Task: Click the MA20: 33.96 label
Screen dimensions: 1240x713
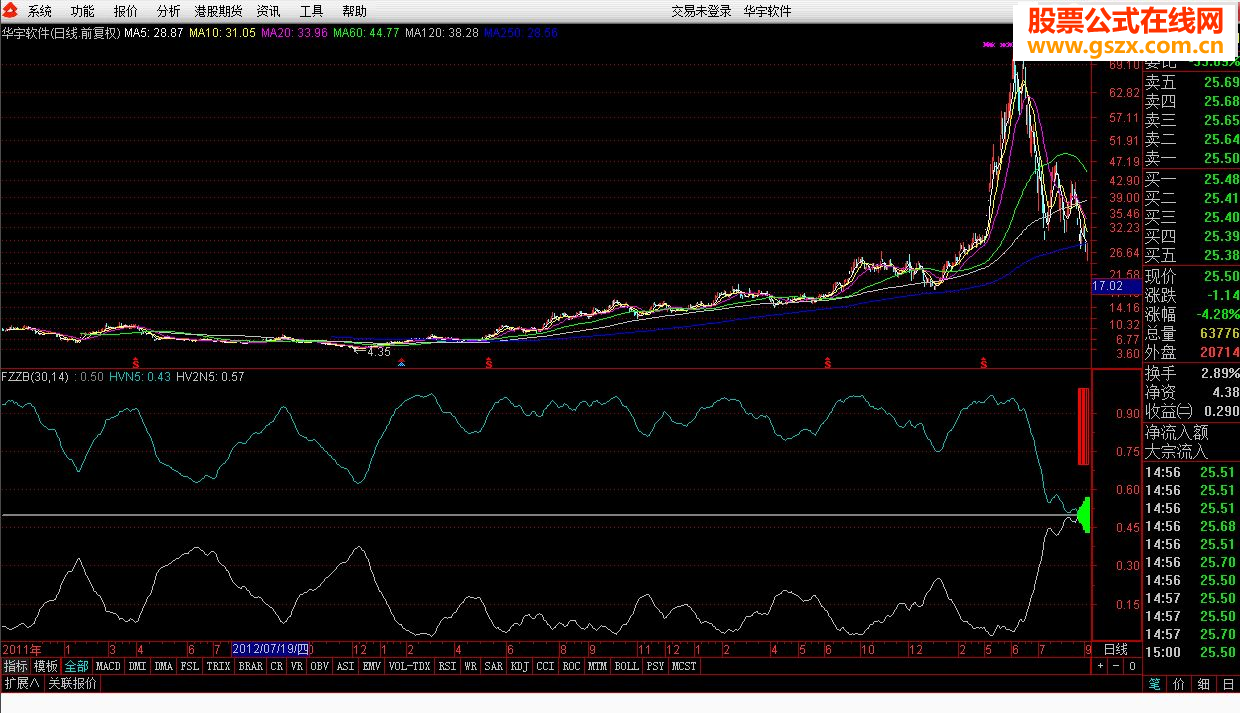Action: pos(294,33)
